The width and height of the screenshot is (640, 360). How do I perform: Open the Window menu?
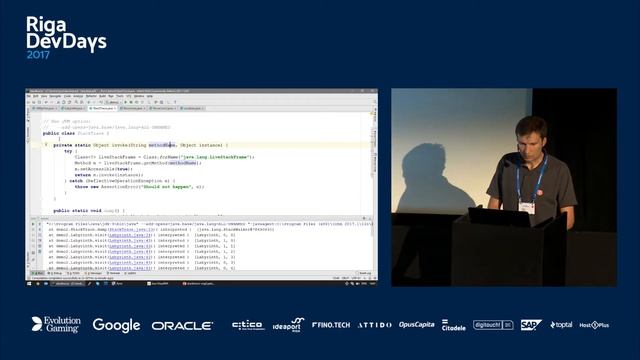pos(139,96)
